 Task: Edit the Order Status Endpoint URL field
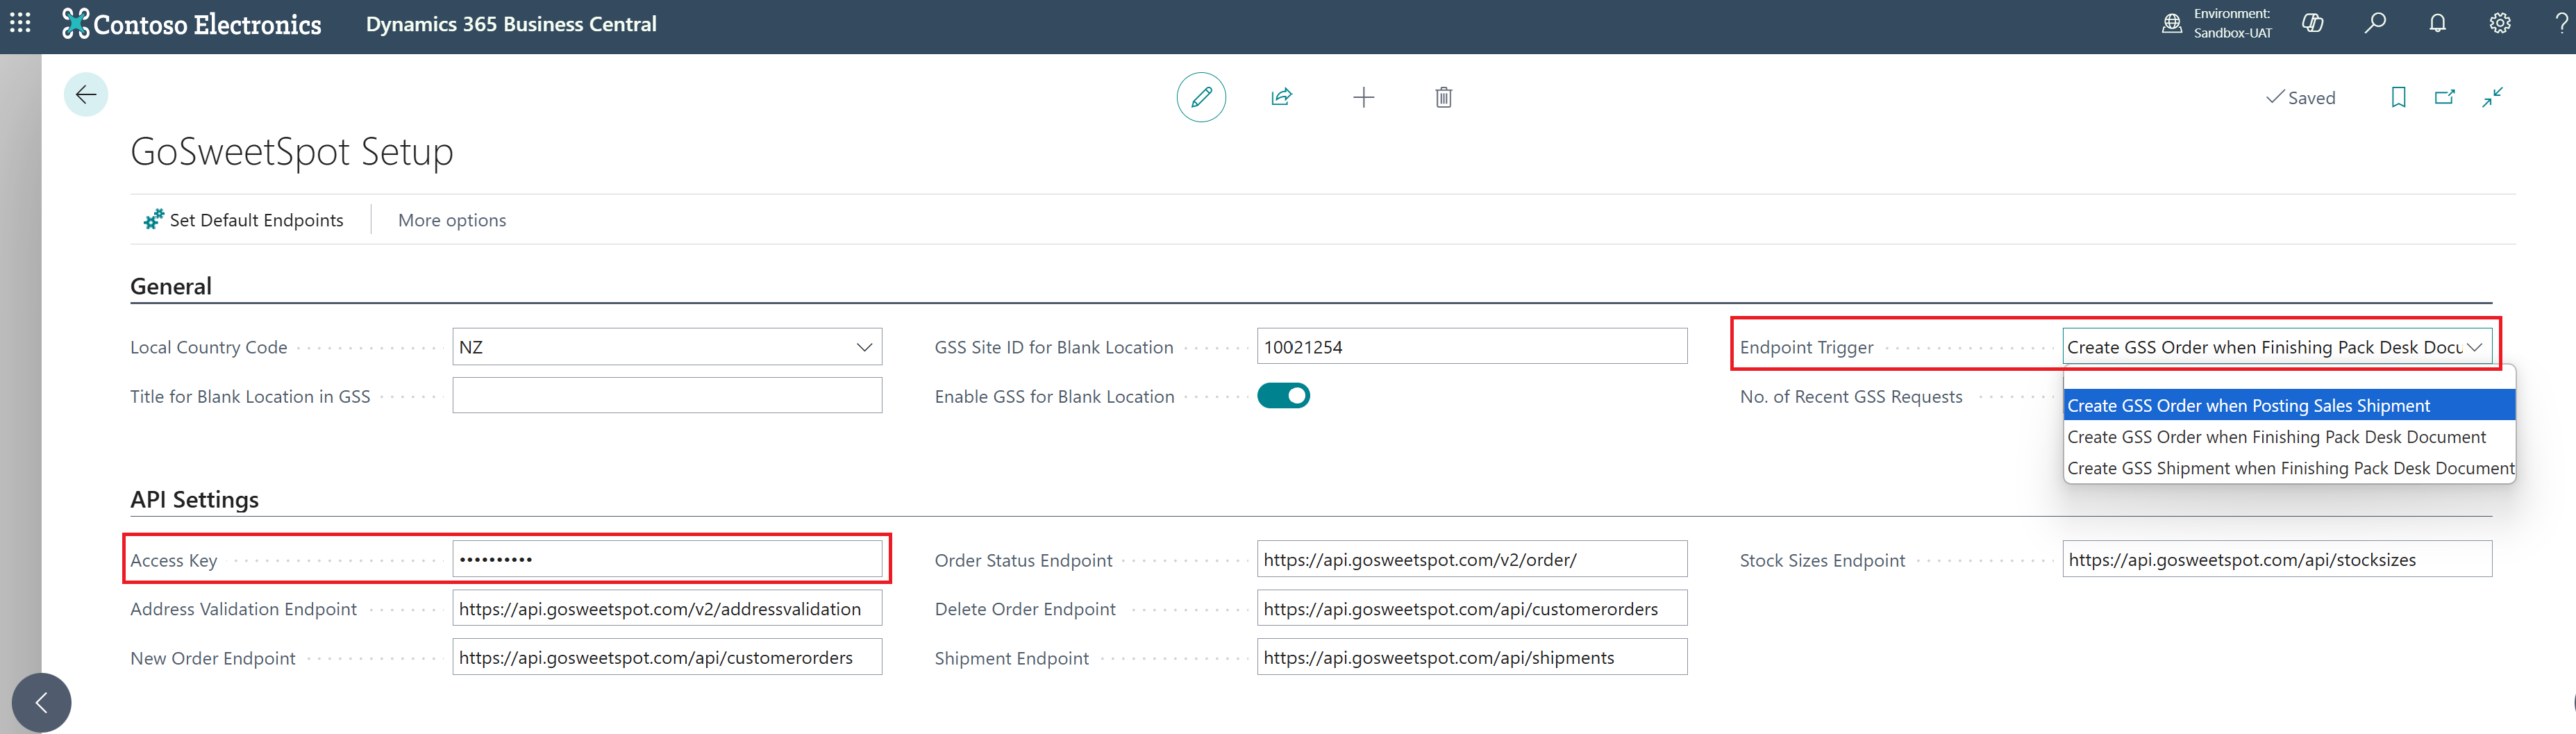coord(1472,560)
